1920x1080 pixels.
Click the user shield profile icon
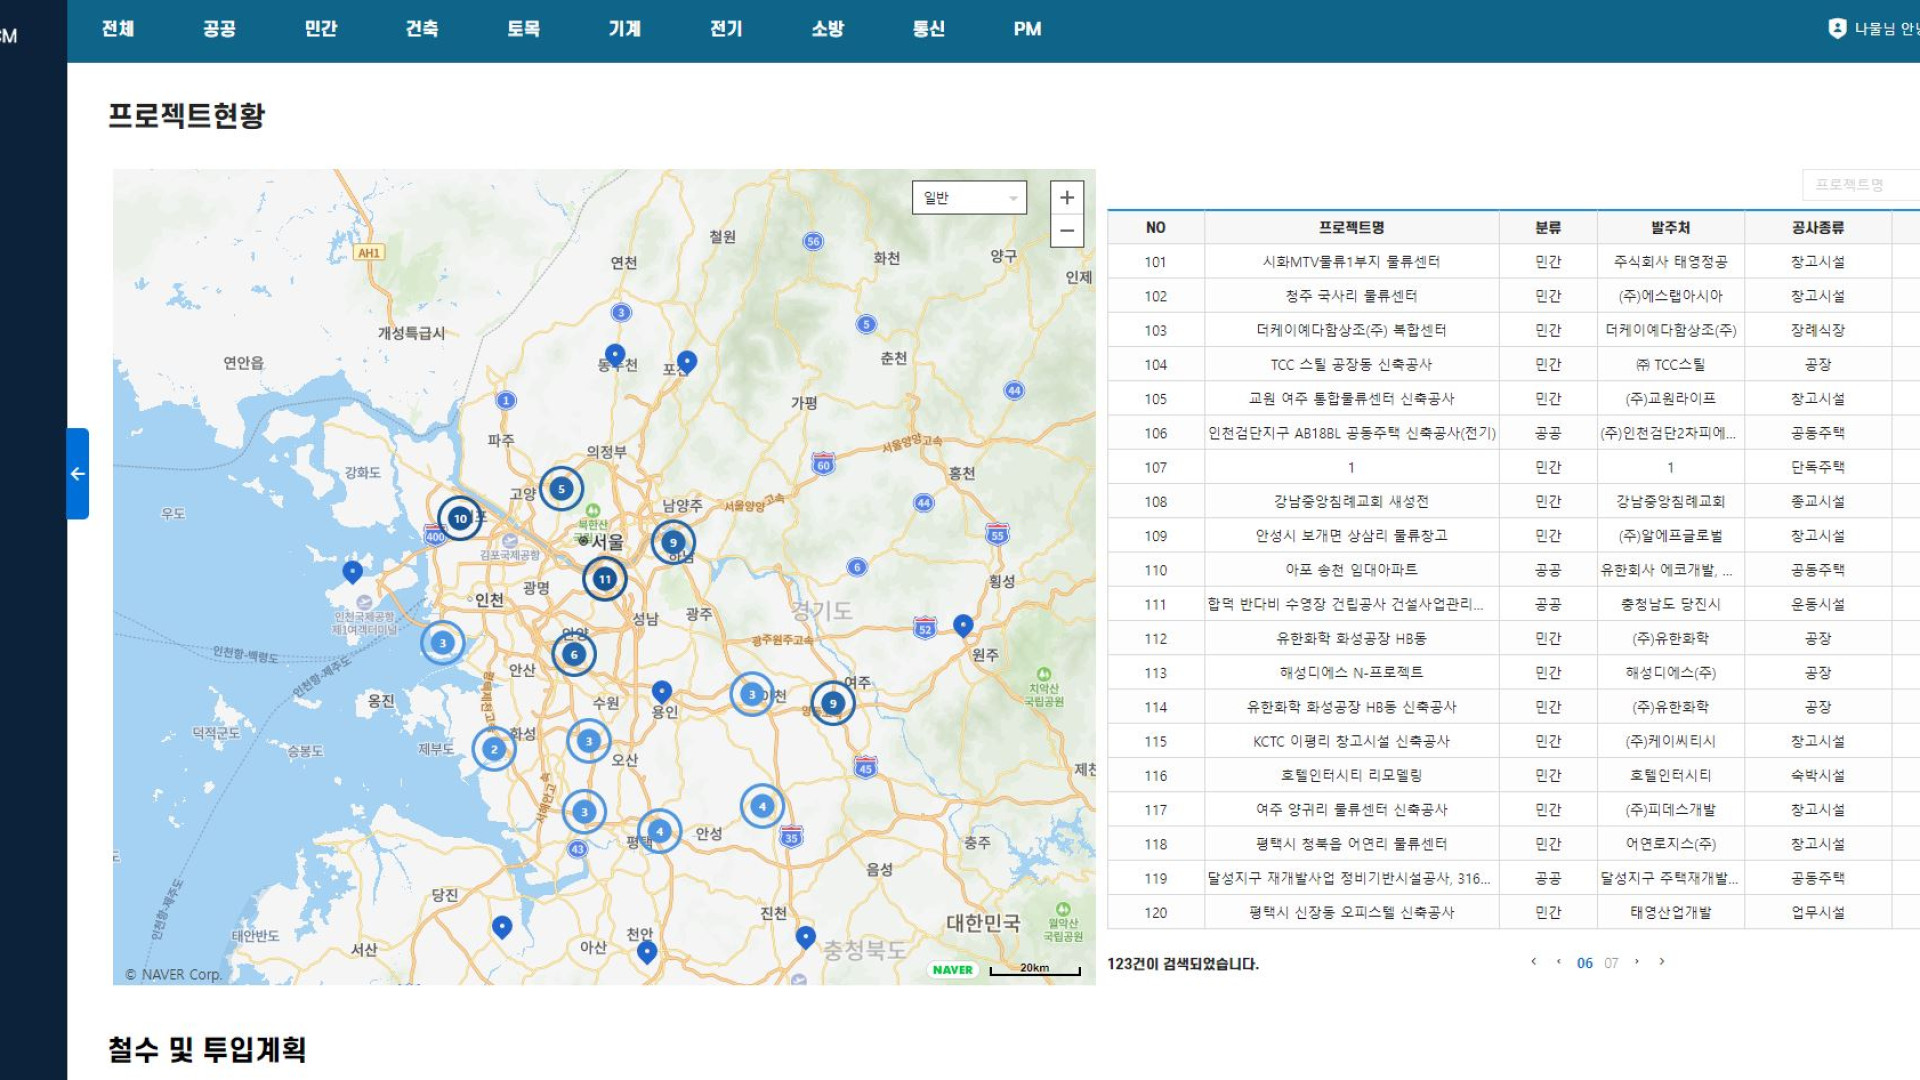(1837, 29)
